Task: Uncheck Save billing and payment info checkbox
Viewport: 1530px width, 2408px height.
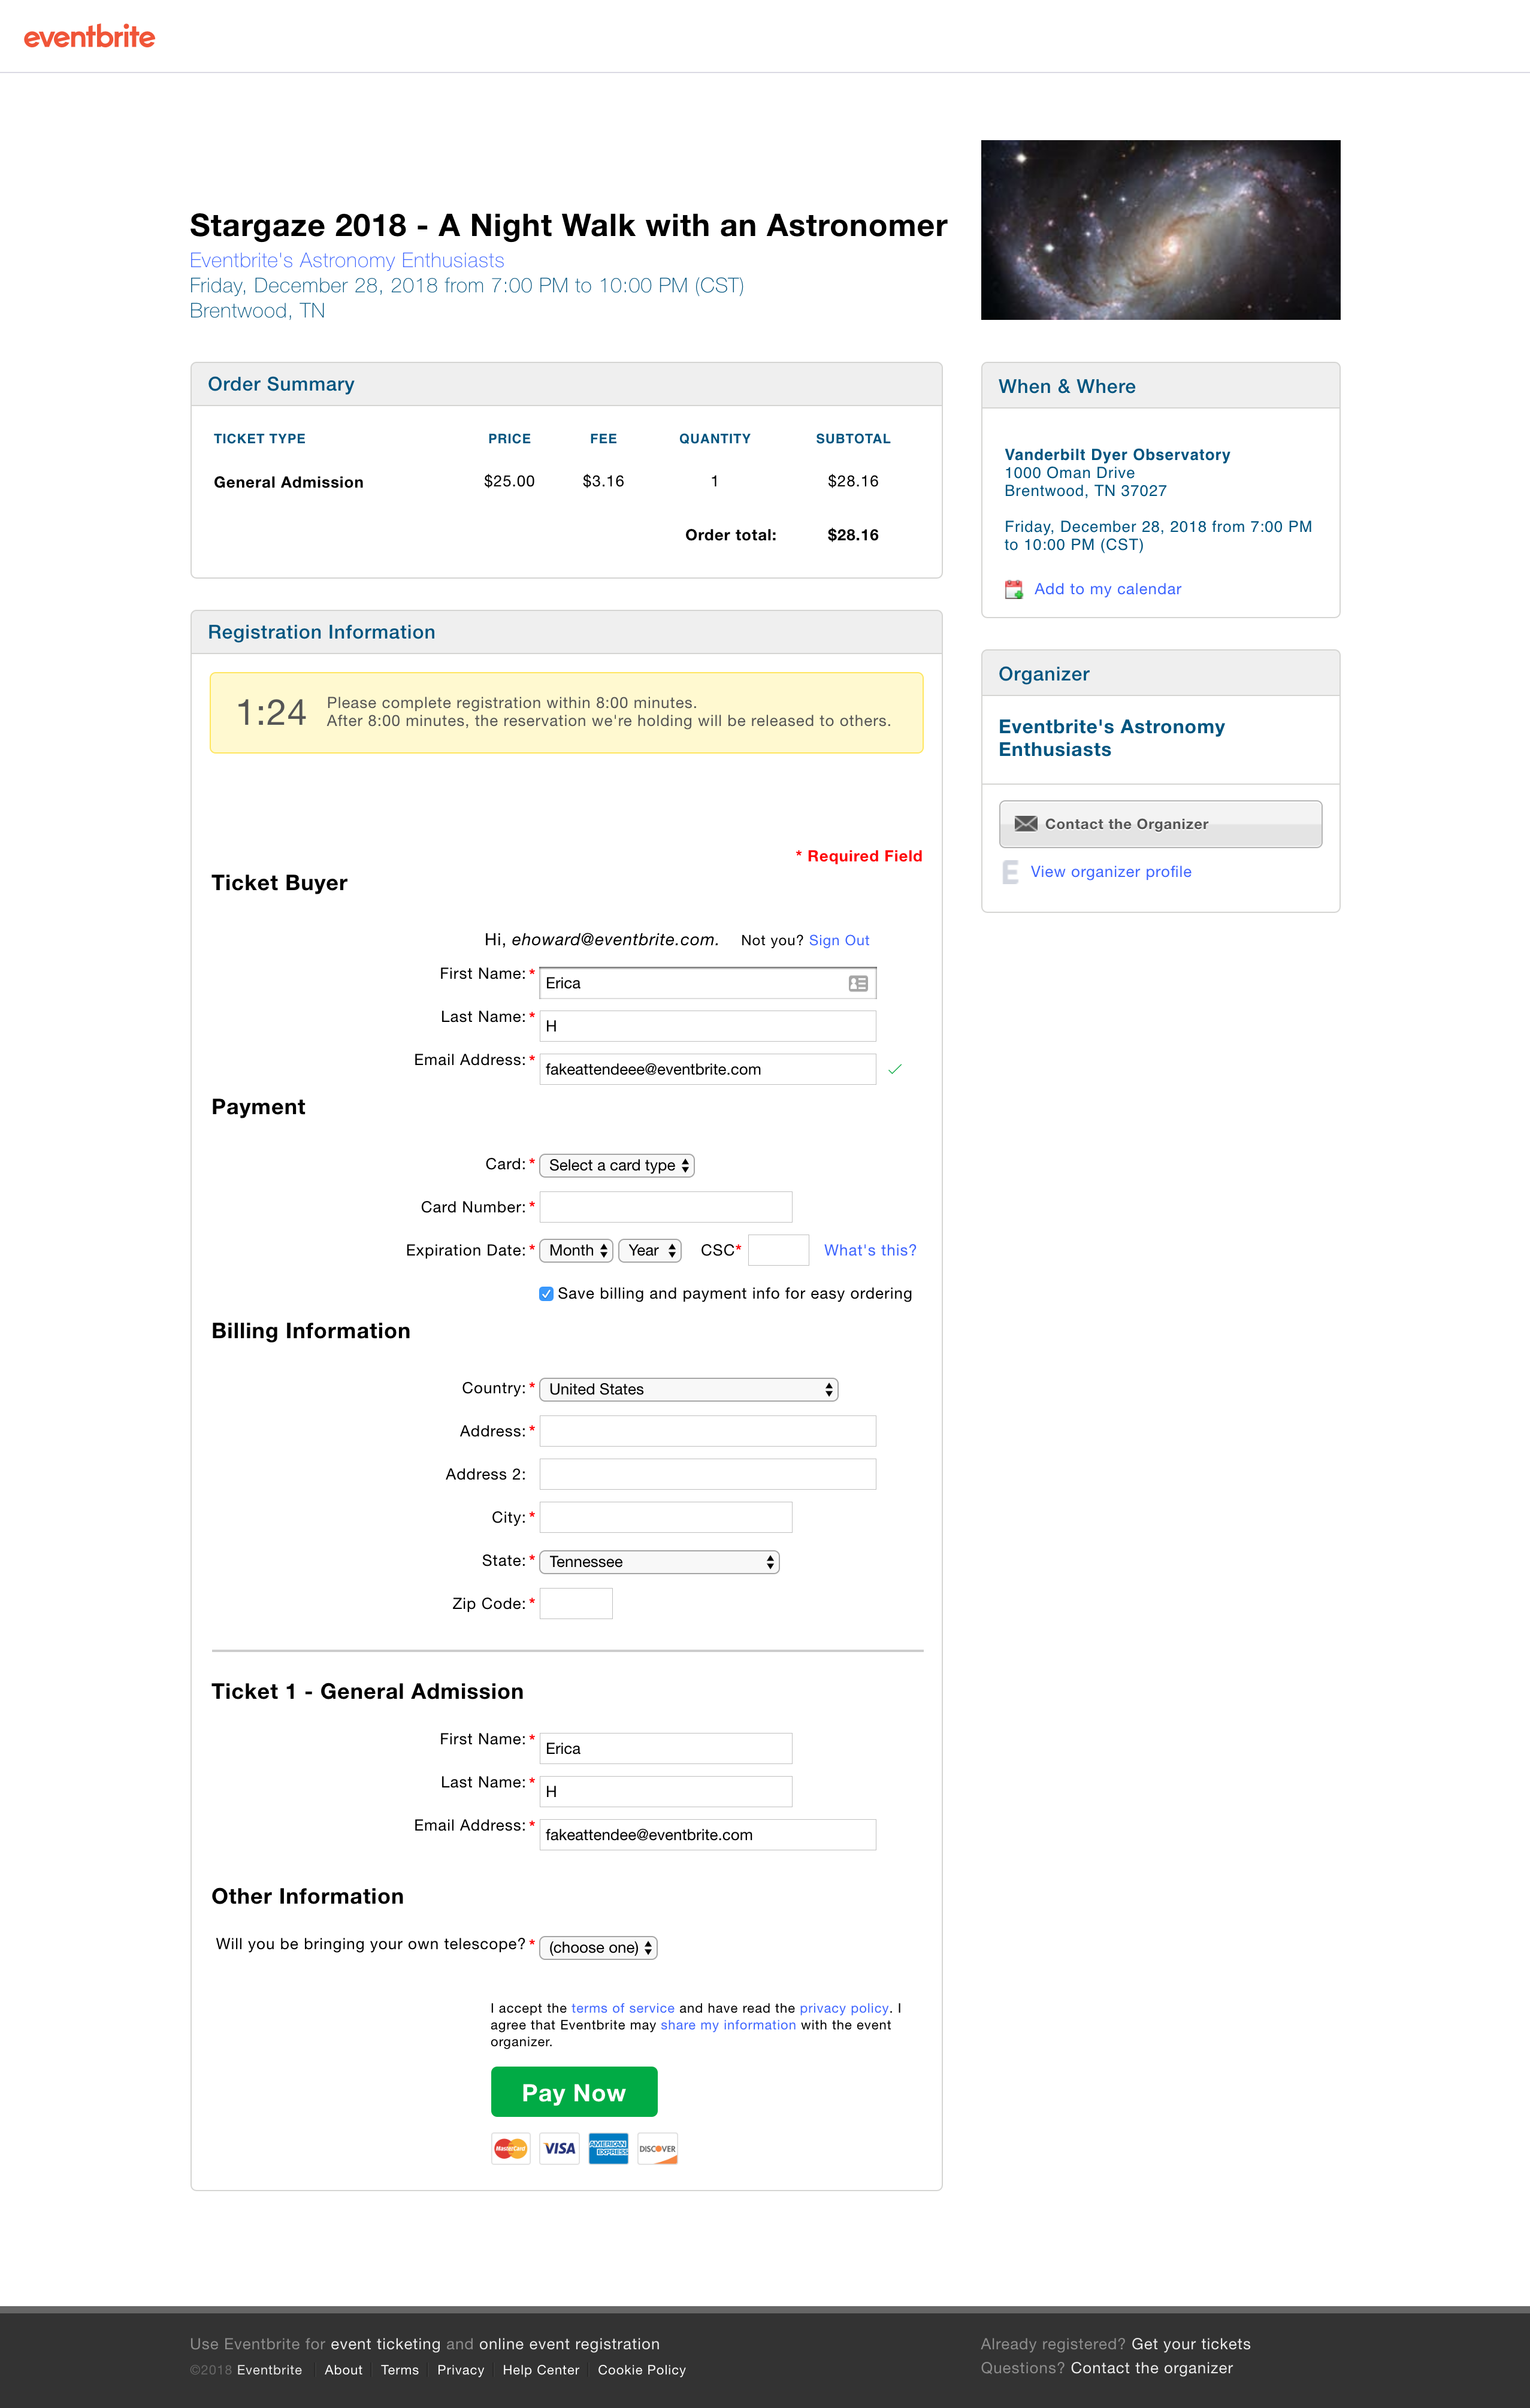Action: pyautogui.click(x=546, y=1294)
